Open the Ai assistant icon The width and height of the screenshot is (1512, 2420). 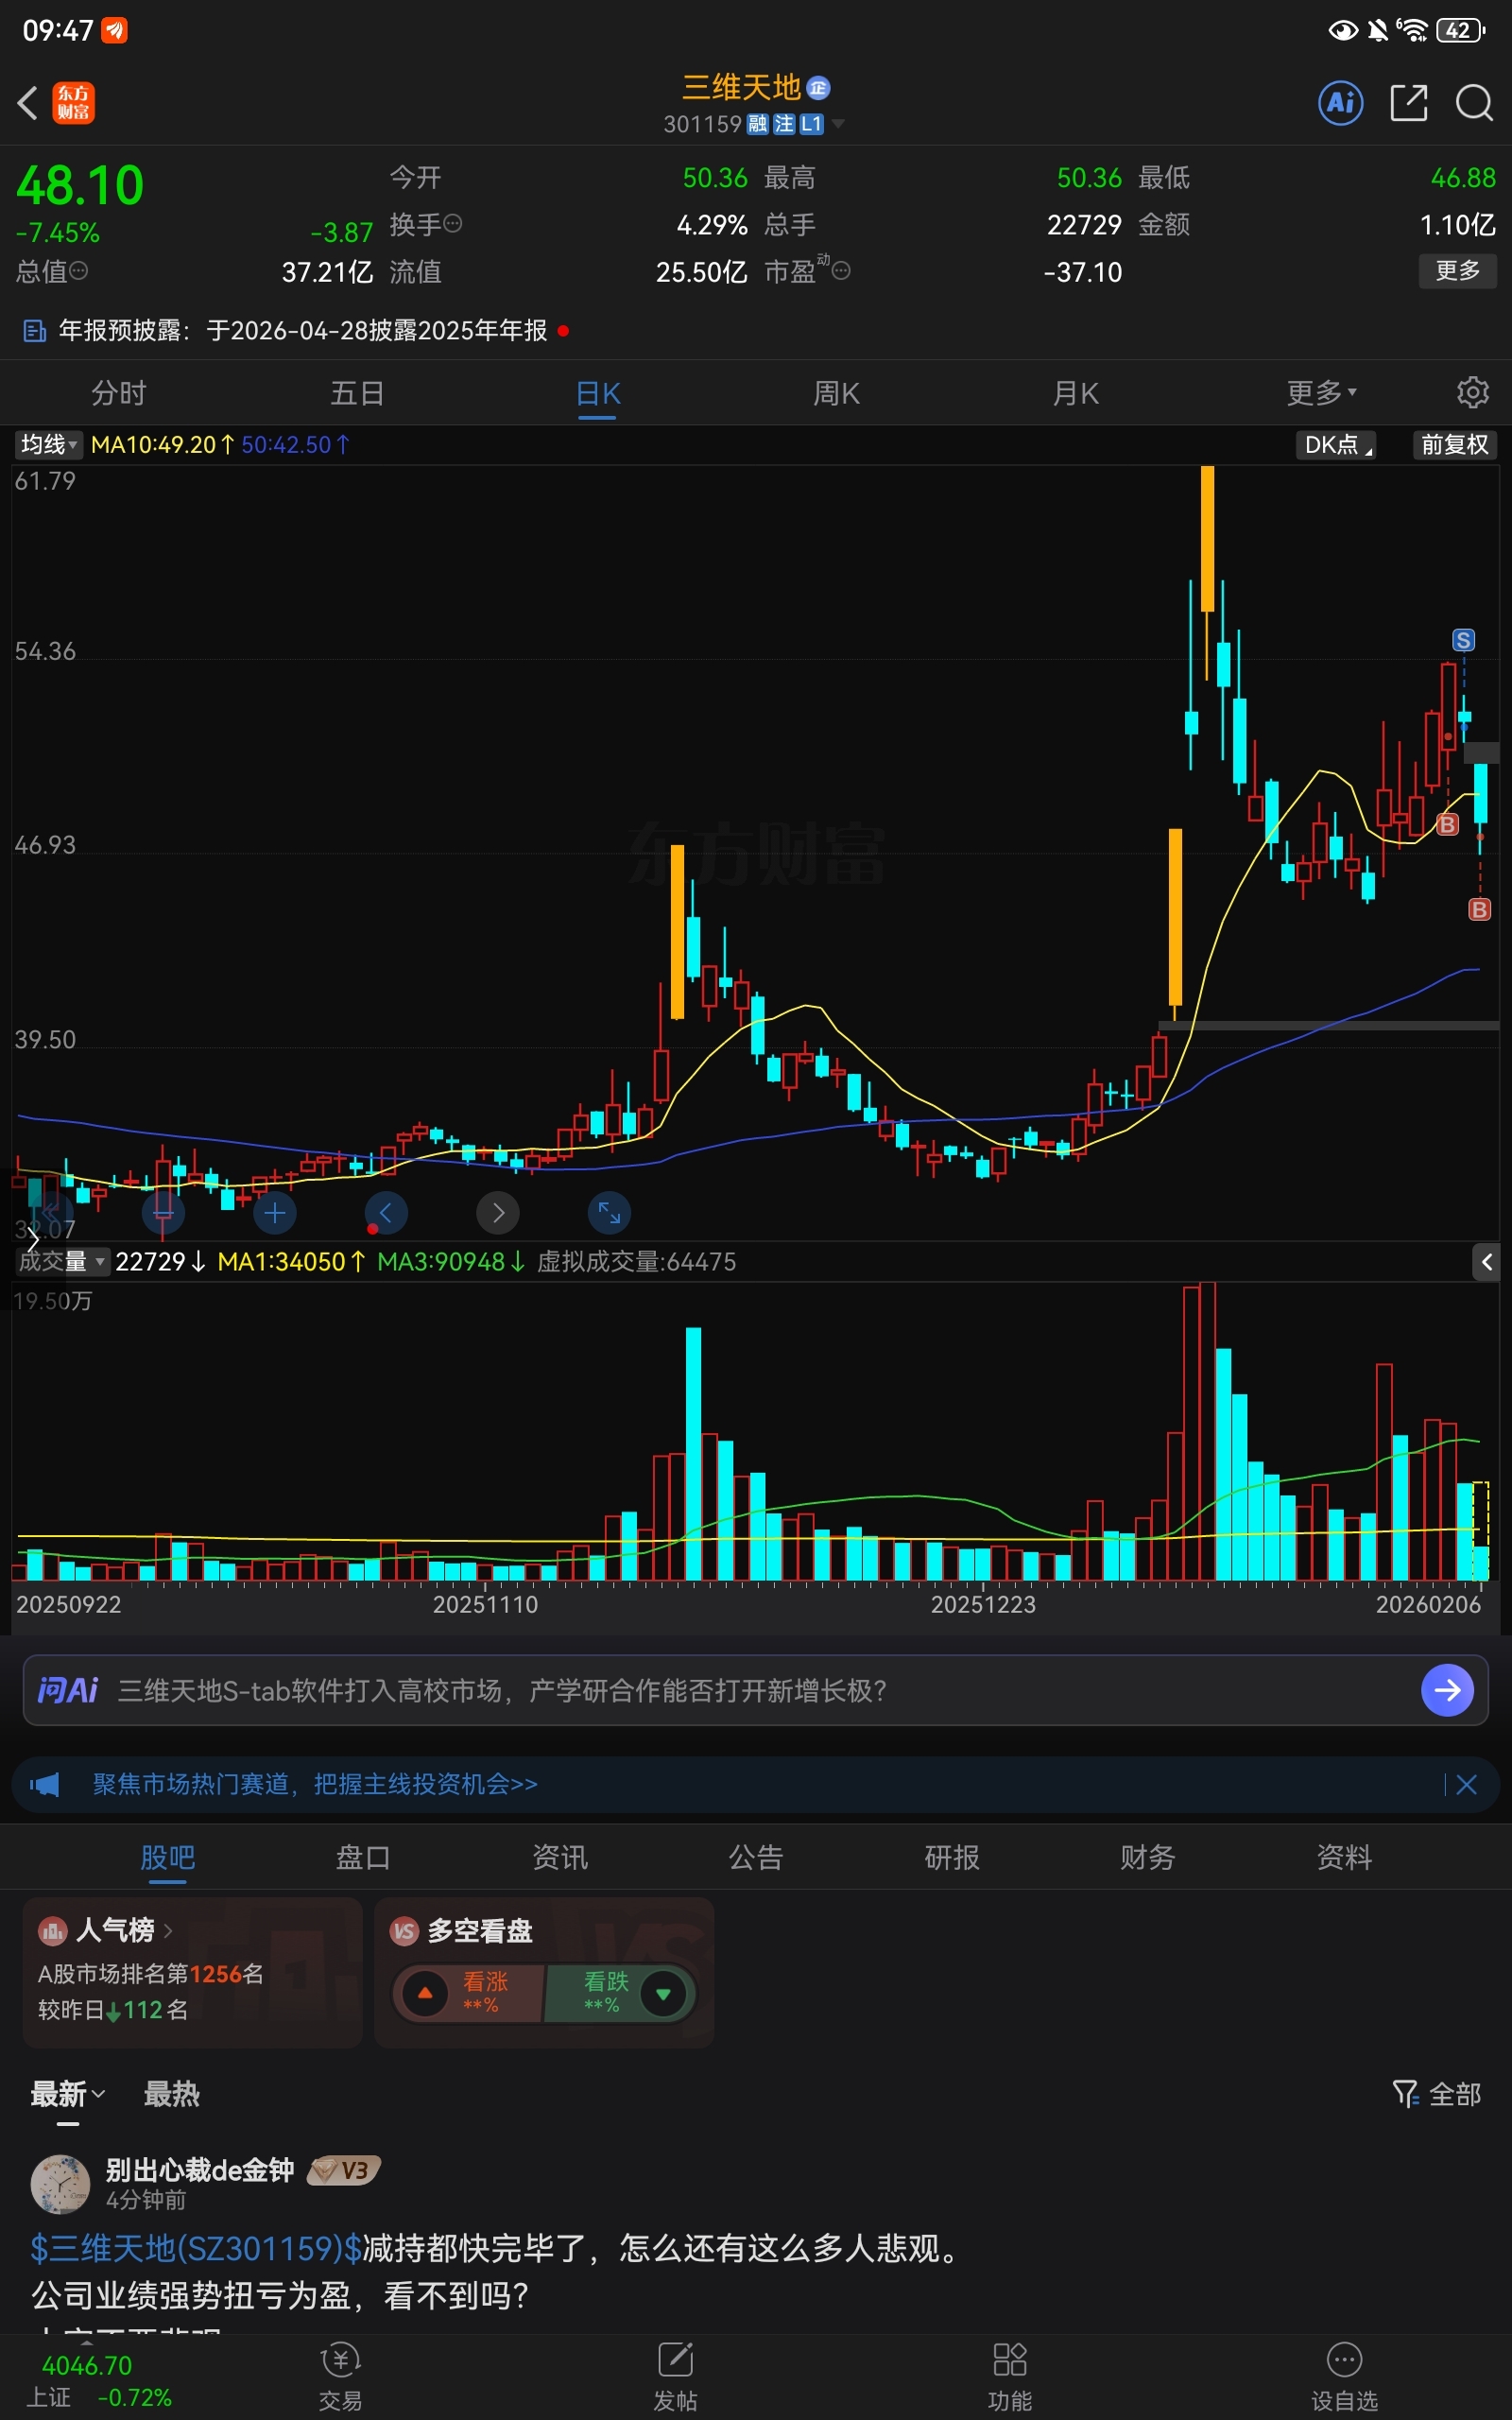1340,102
